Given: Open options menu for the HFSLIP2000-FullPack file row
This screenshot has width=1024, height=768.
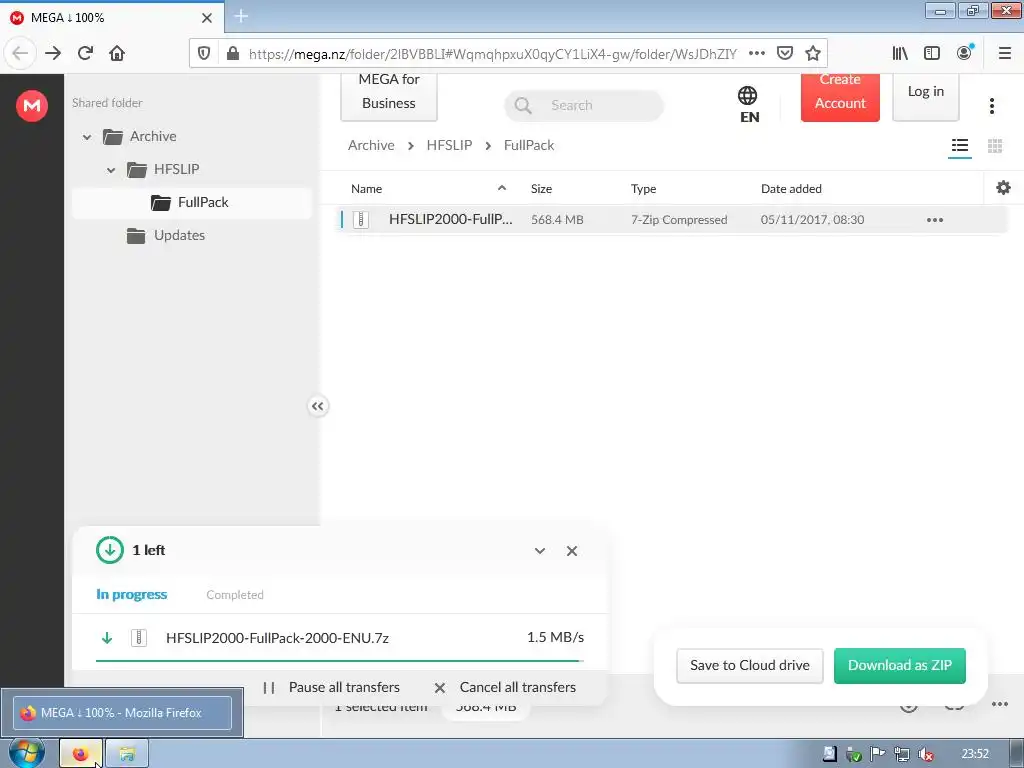Looking at the screenshot, I should pos(935,220).
